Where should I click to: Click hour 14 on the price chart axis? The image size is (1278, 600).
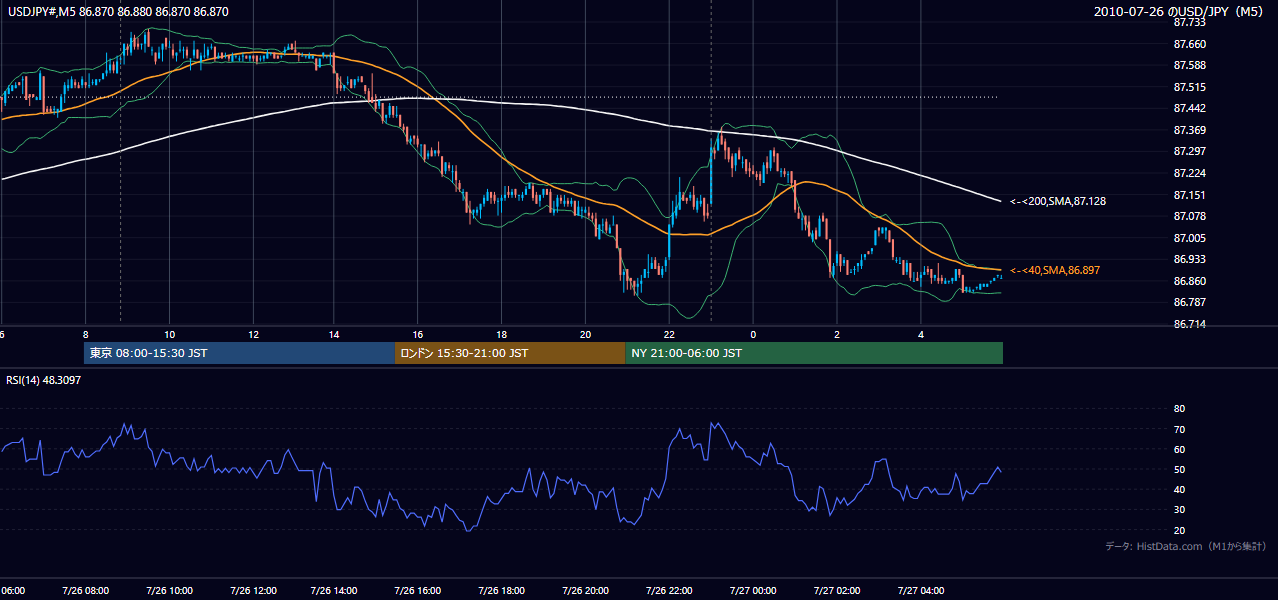point(335,334)
